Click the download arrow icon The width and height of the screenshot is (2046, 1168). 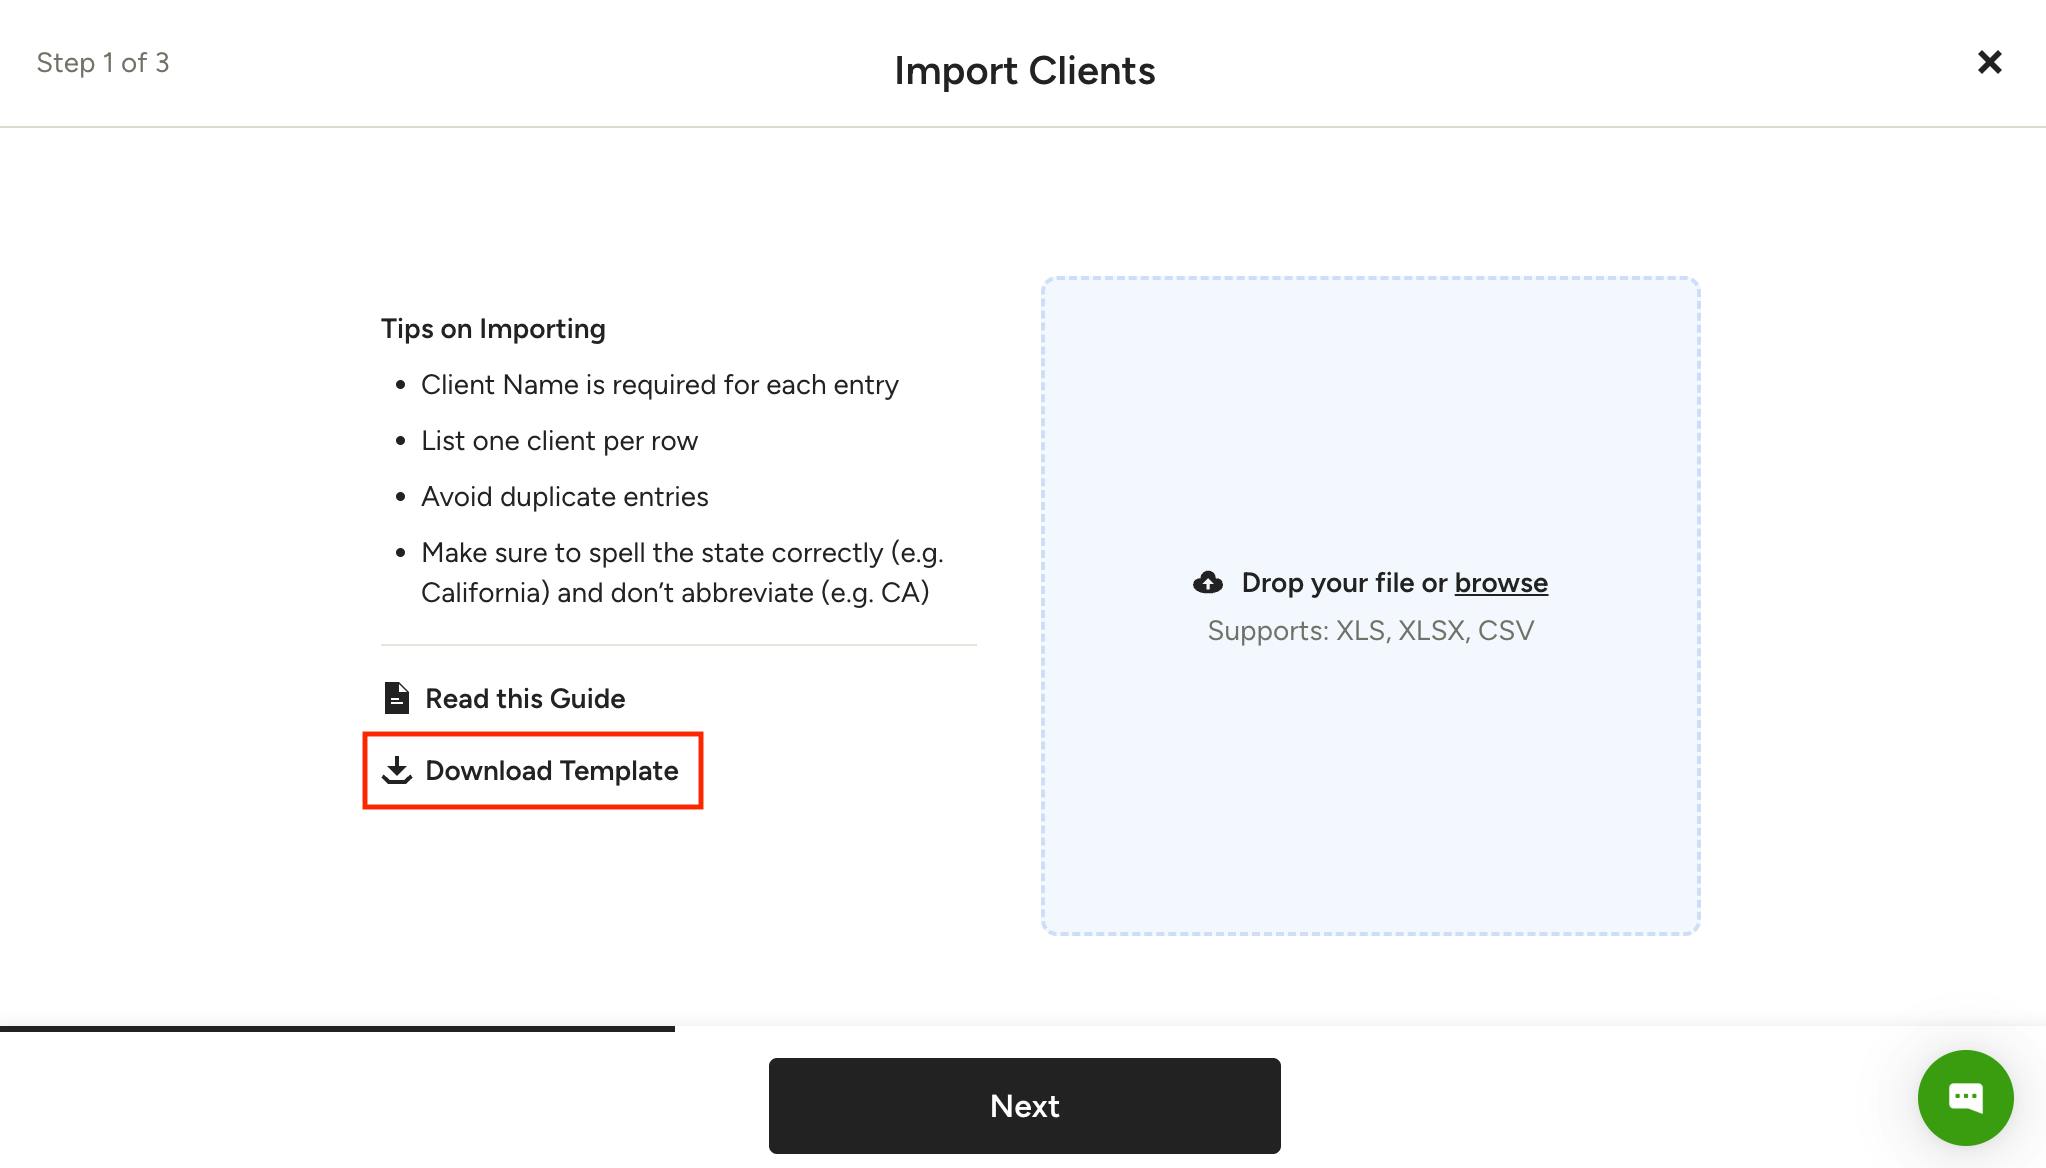point(397,770)
